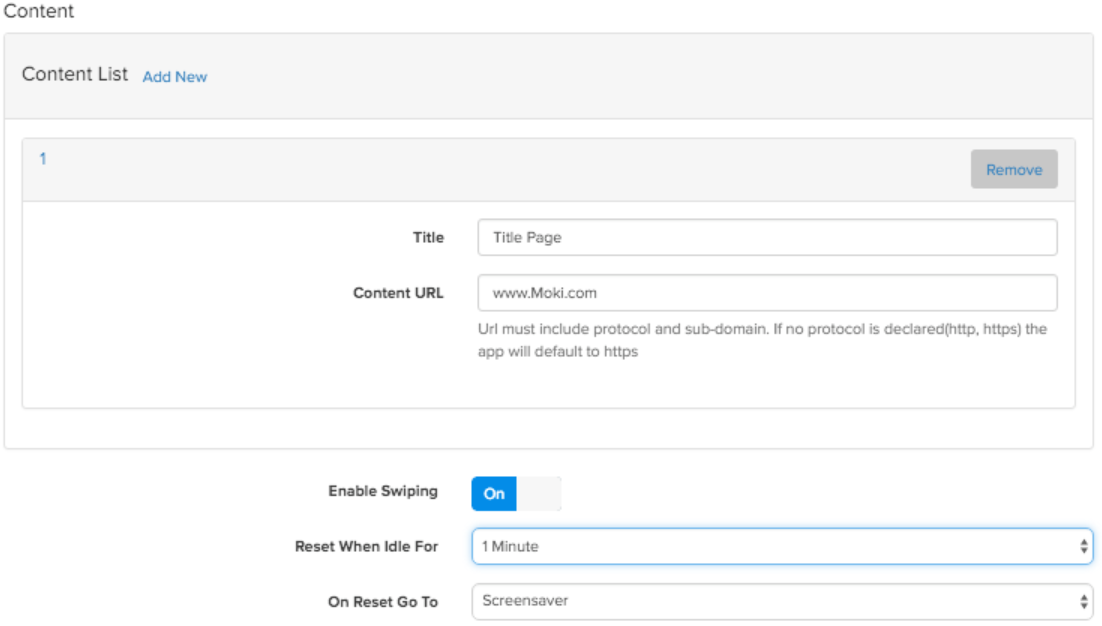1102x626 pixels.
Task: Click the On Reset Go To label
Action: point(383,602)
